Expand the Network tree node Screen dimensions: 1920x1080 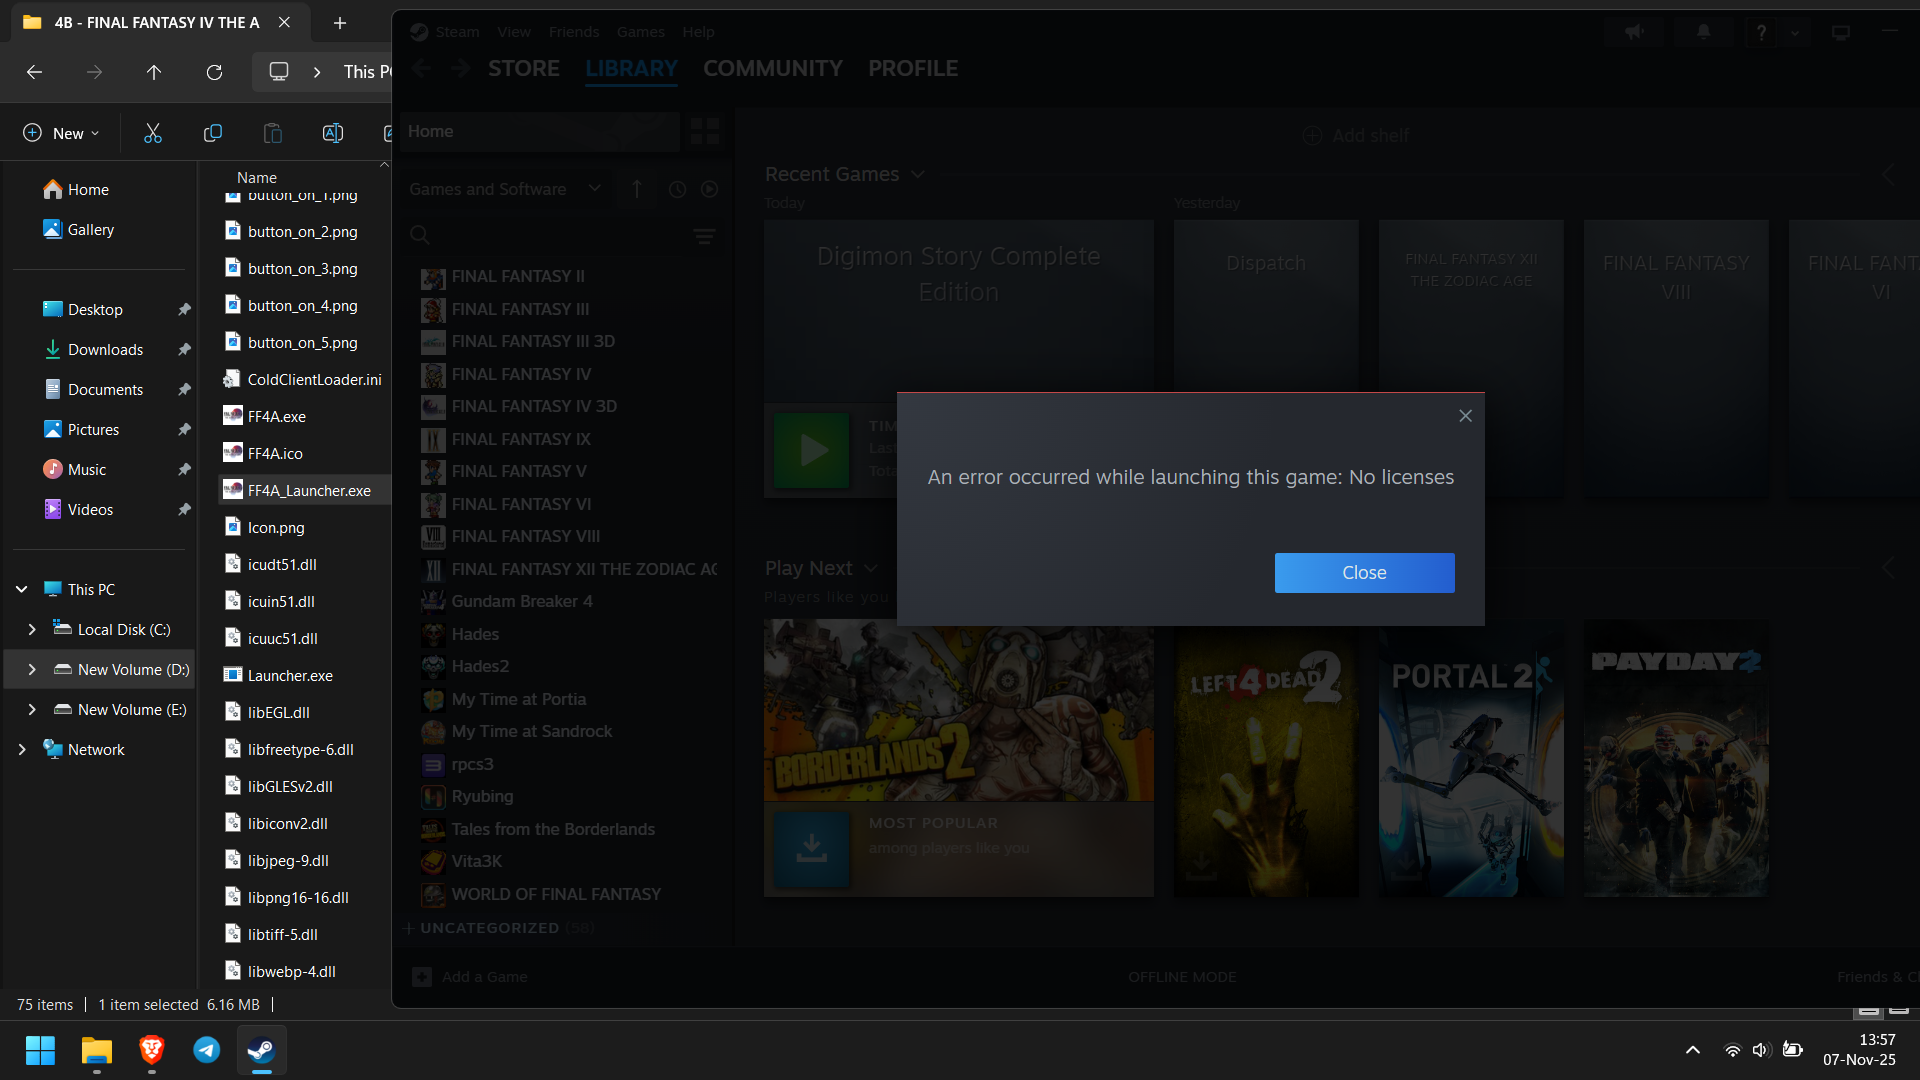(x=22, y=749)
